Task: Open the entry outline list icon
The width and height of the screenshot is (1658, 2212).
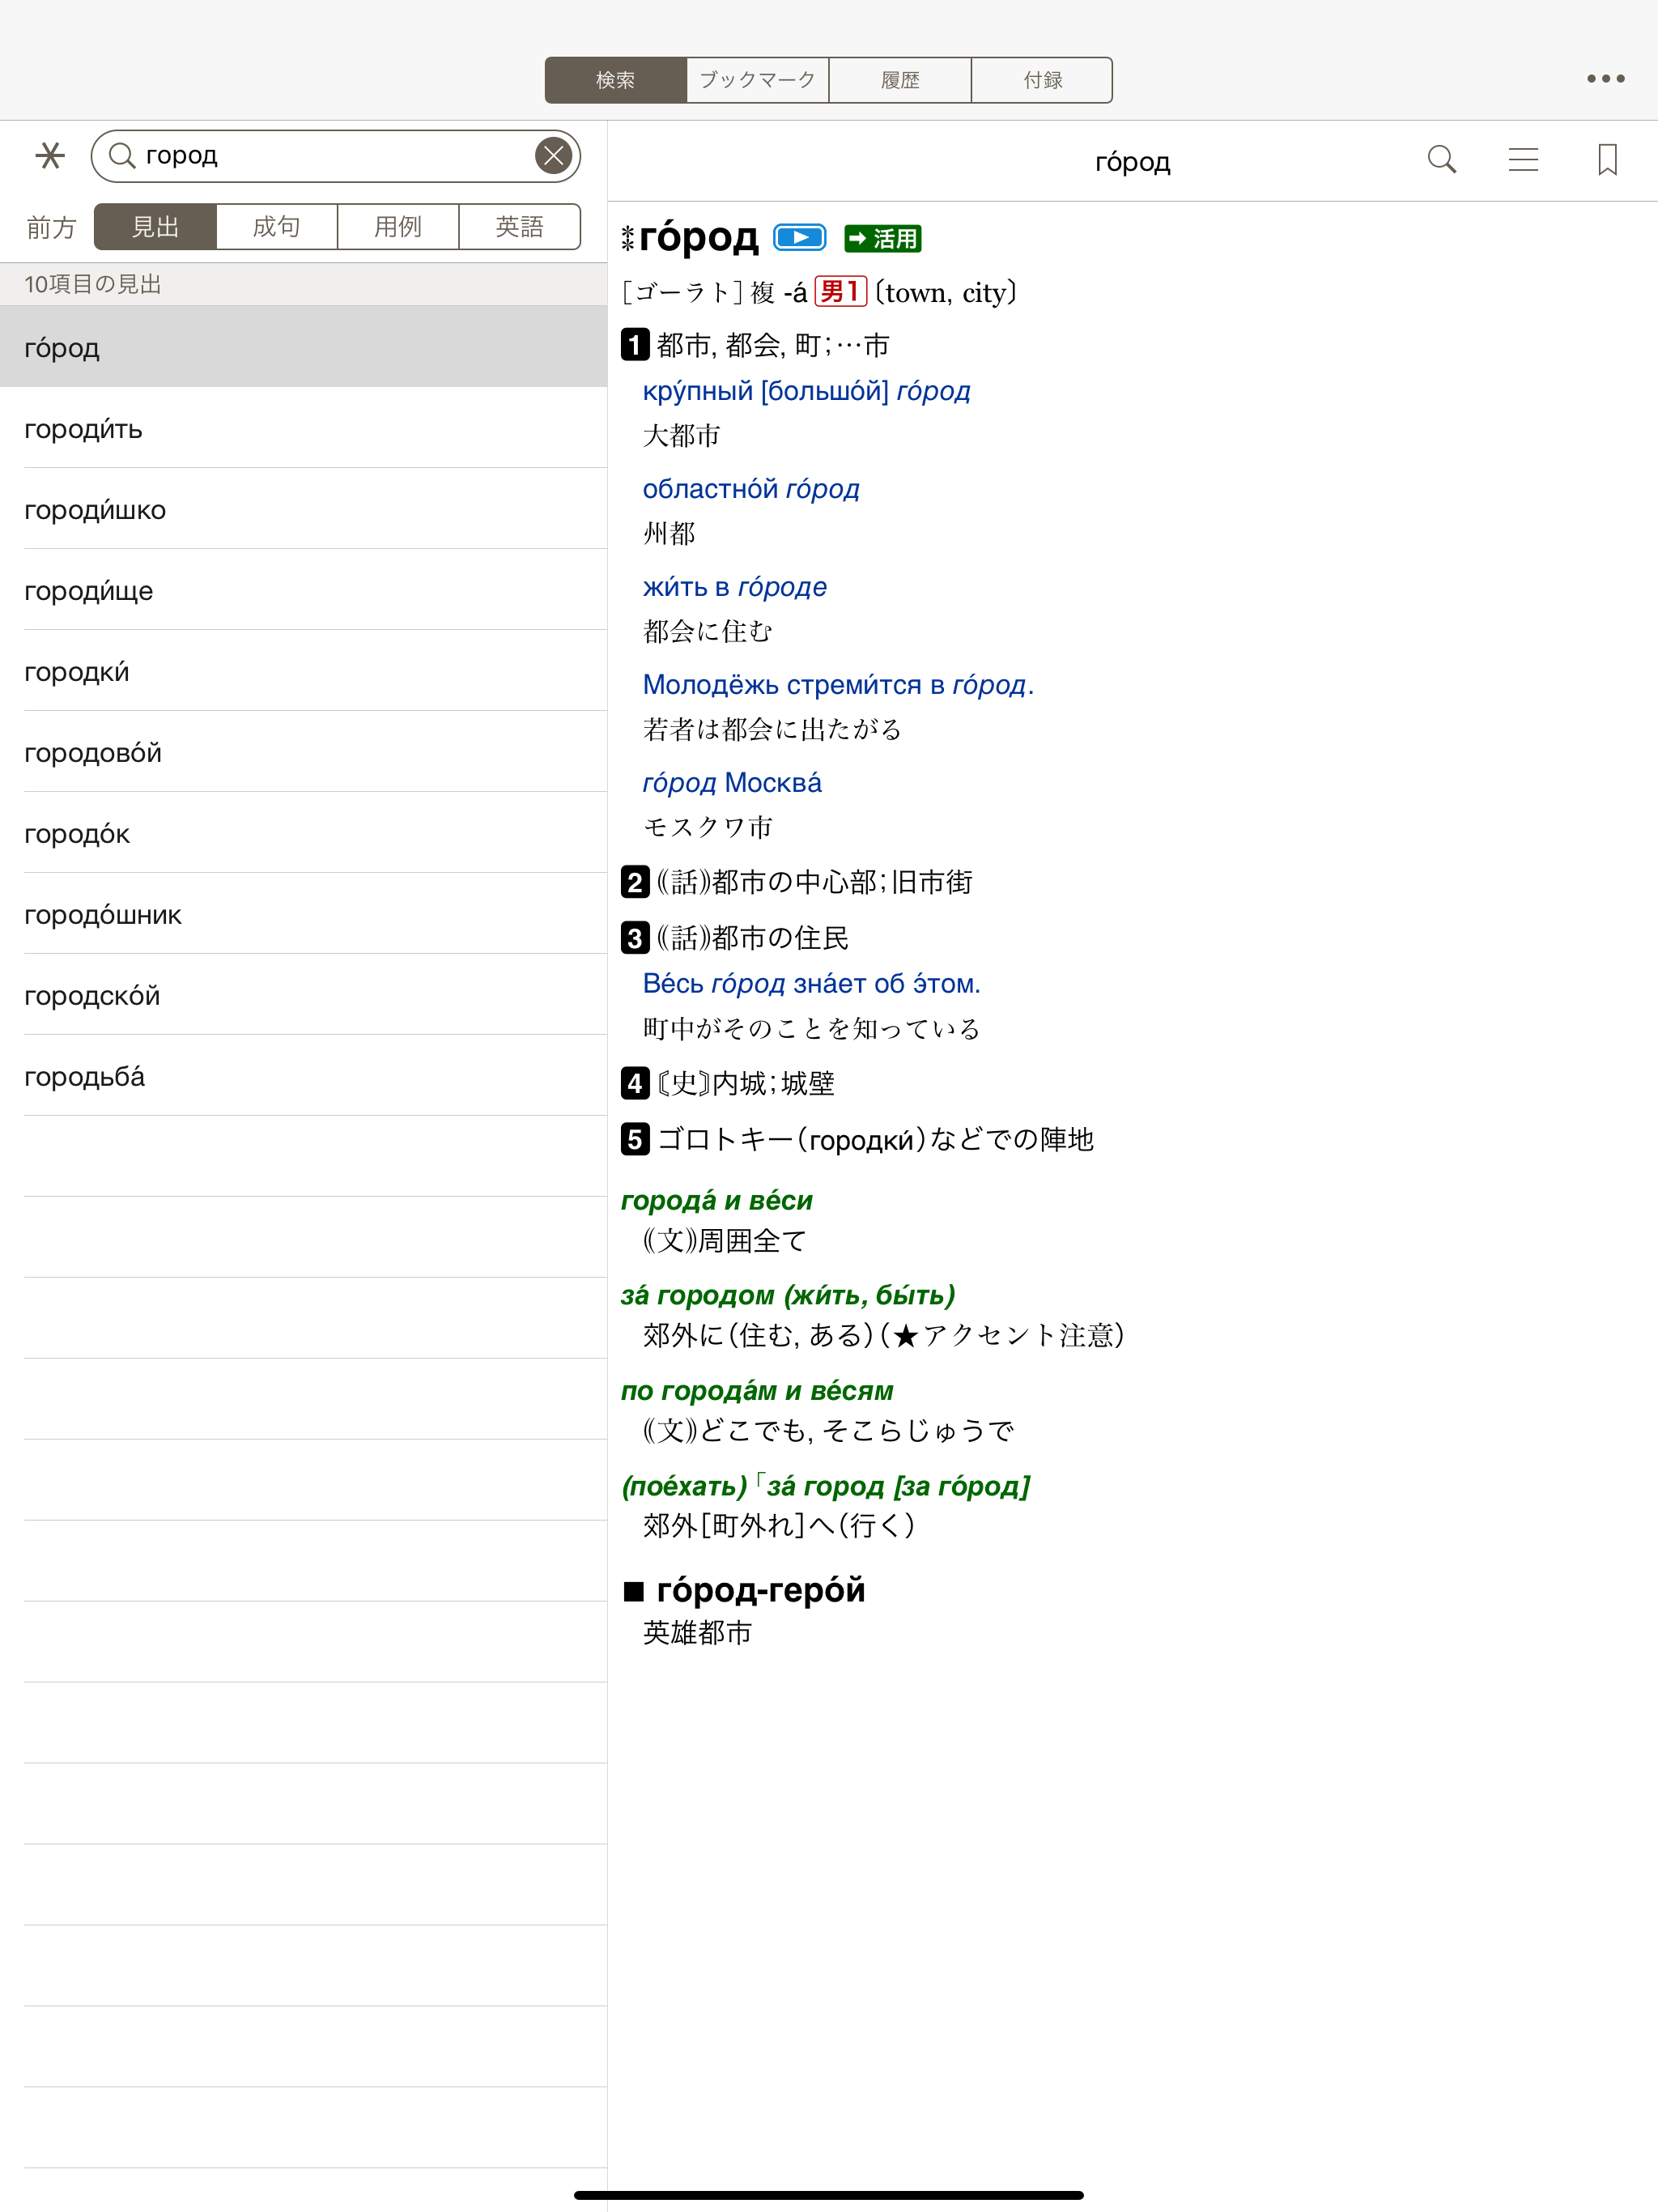Action: tap(1523, 160)
